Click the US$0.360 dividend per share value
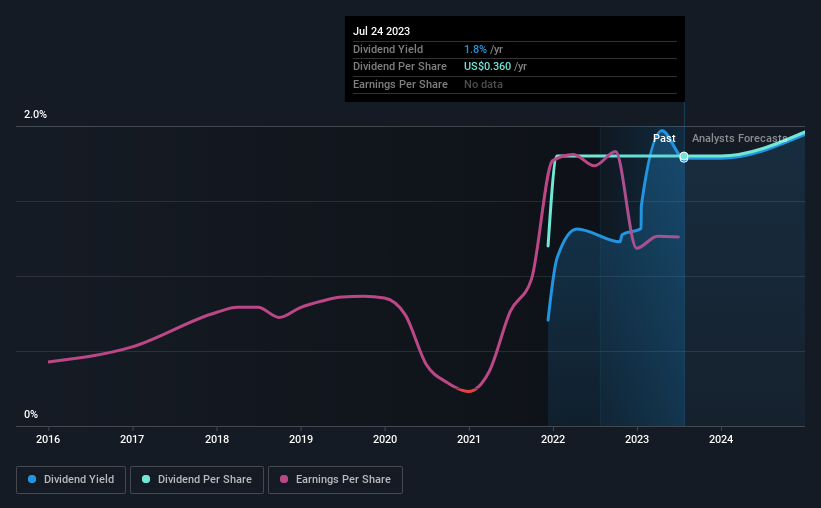The width and height of the screenshot is (821, 508). point(487,66)
